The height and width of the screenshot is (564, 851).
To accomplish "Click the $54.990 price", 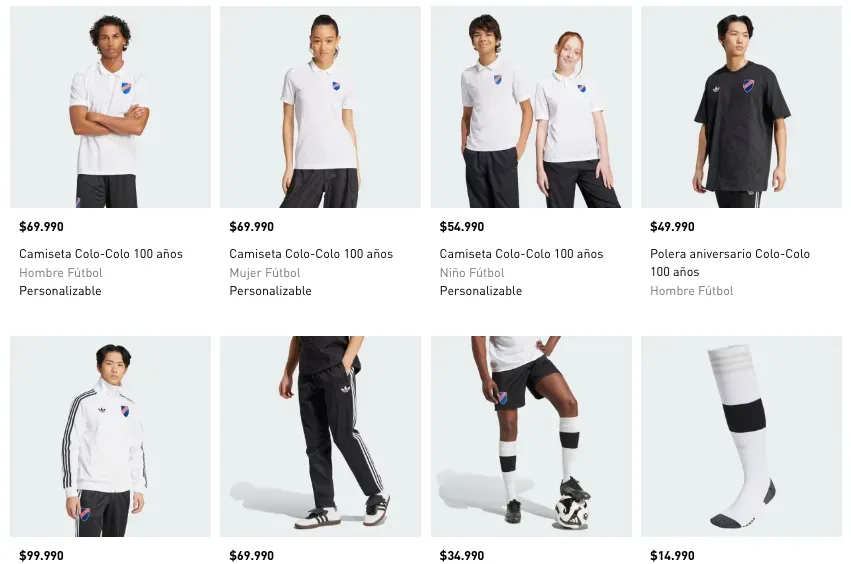I will 462,227.
